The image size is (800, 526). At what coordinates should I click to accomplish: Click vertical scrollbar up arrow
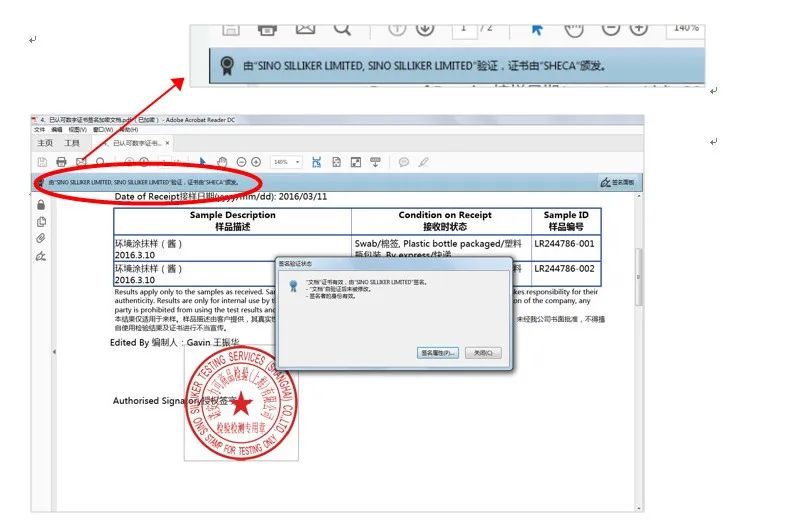pos(638,197)
